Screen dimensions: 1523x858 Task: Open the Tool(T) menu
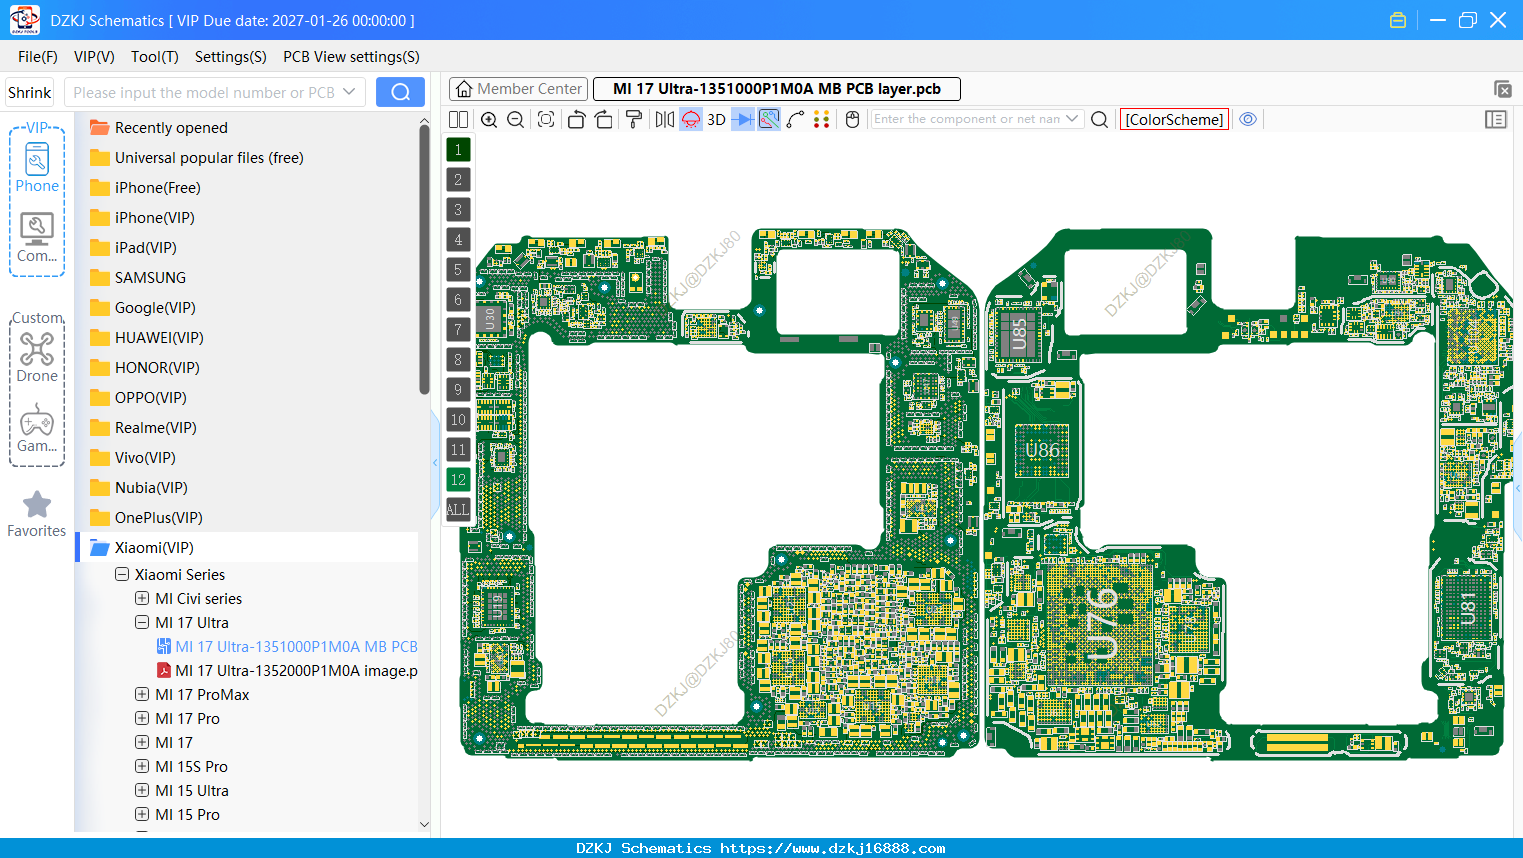(x=155, y=57)
